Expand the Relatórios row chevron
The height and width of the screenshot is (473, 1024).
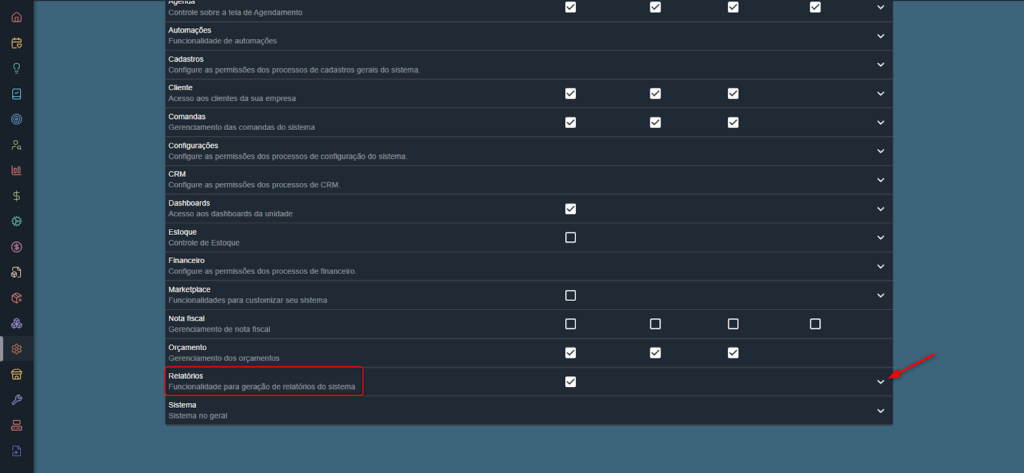(x=880, y=381)
